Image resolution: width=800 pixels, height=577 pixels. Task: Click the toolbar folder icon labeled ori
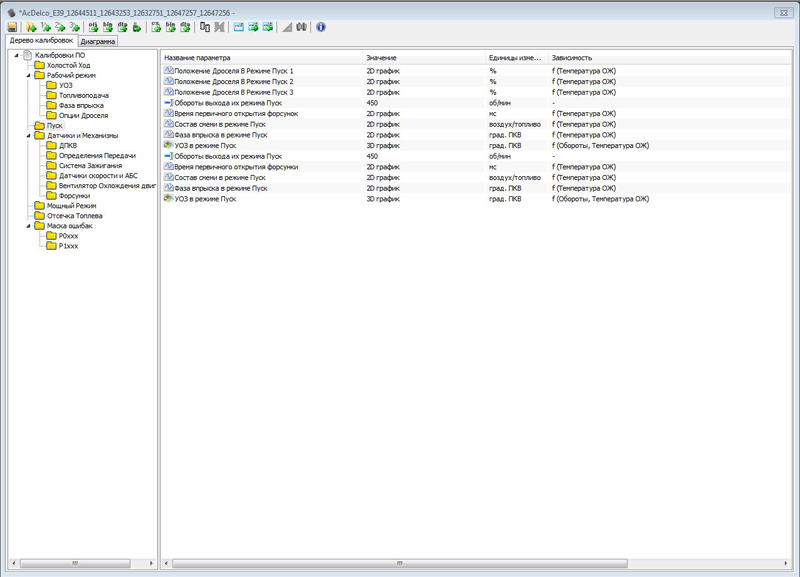tap(94, 27)
